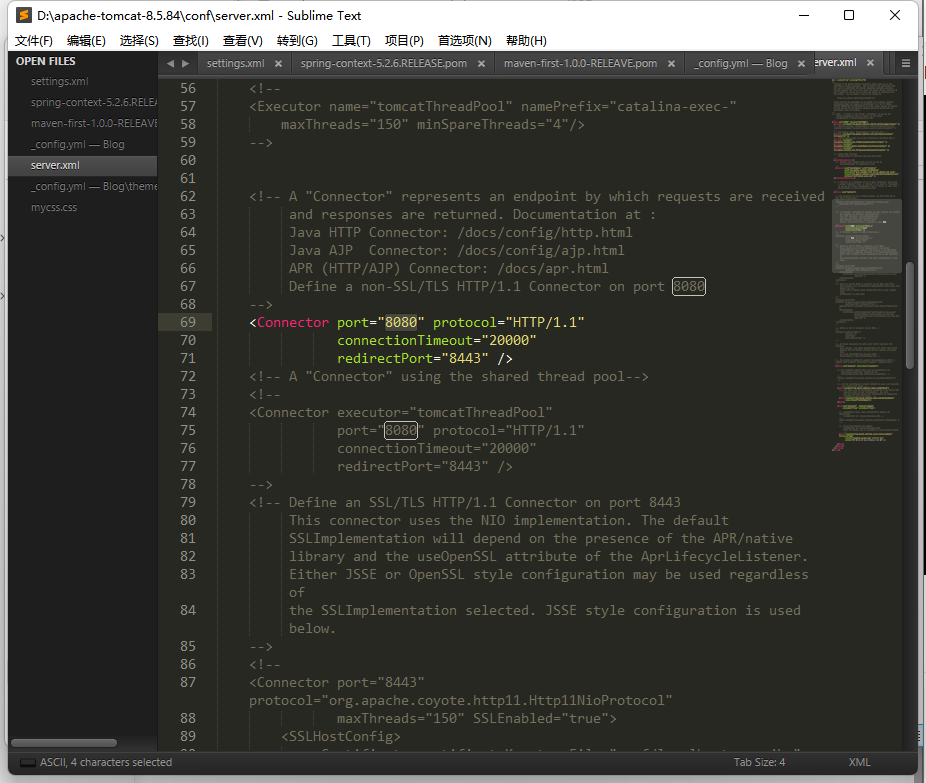Click the tab scroll right arrow
926x783 pixels.
(x=185, y=63)
